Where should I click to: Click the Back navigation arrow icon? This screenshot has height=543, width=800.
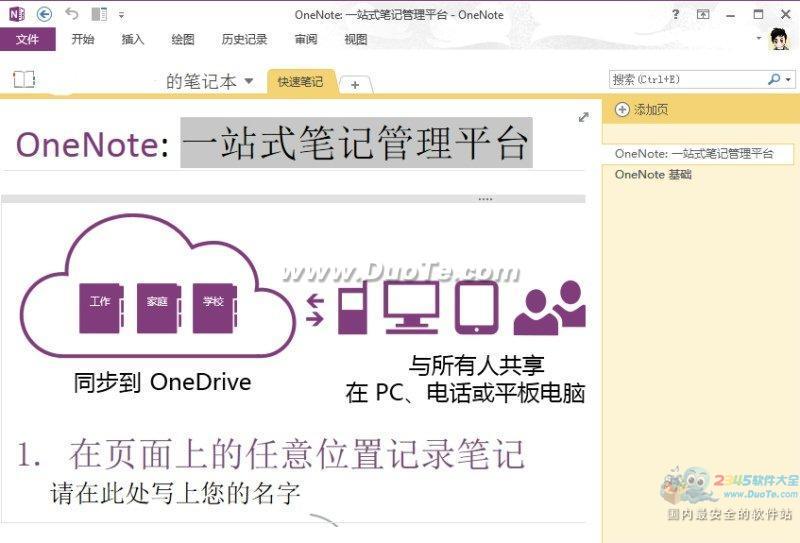point(44,14)
